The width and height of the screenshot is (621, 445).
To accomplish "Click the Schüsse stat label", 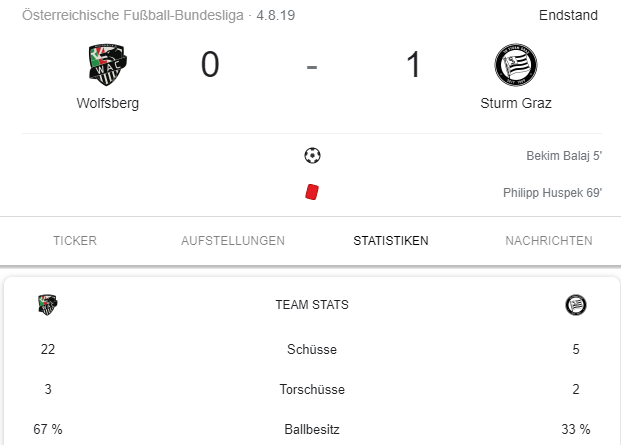I will point(312,349).
